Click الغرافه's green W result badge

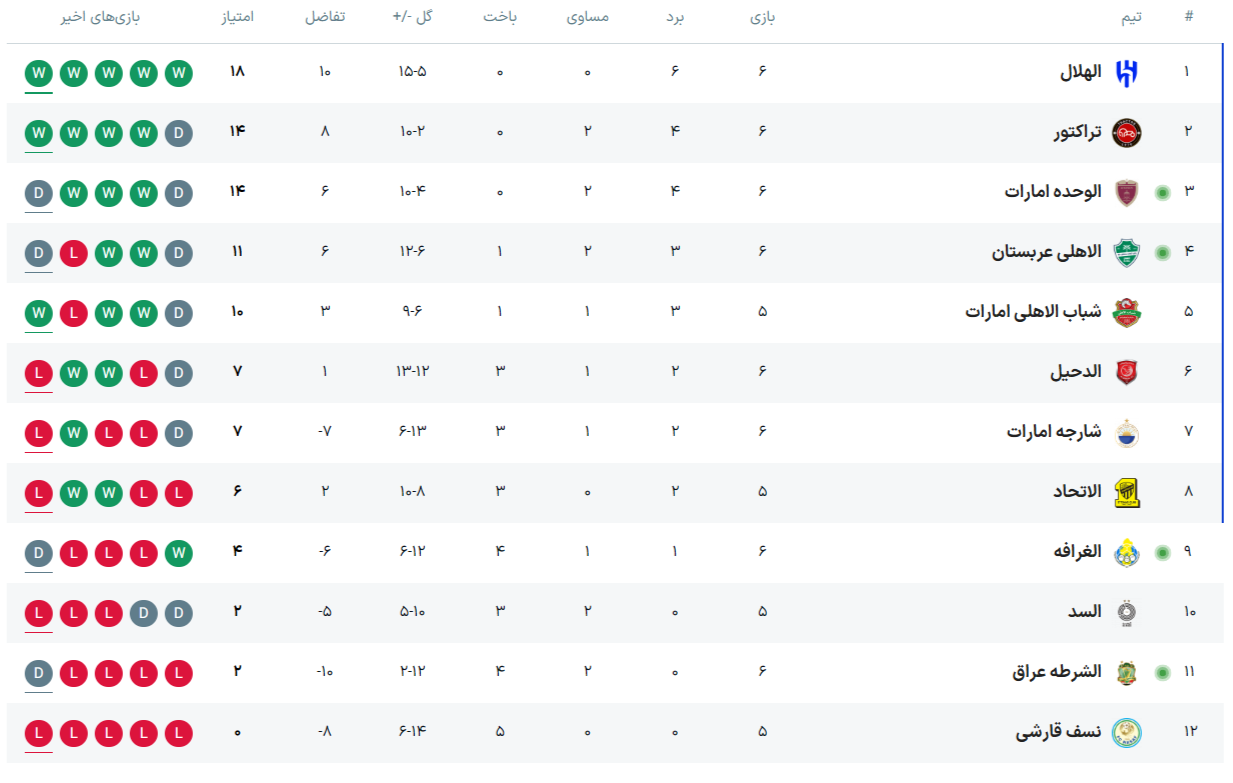179,553
